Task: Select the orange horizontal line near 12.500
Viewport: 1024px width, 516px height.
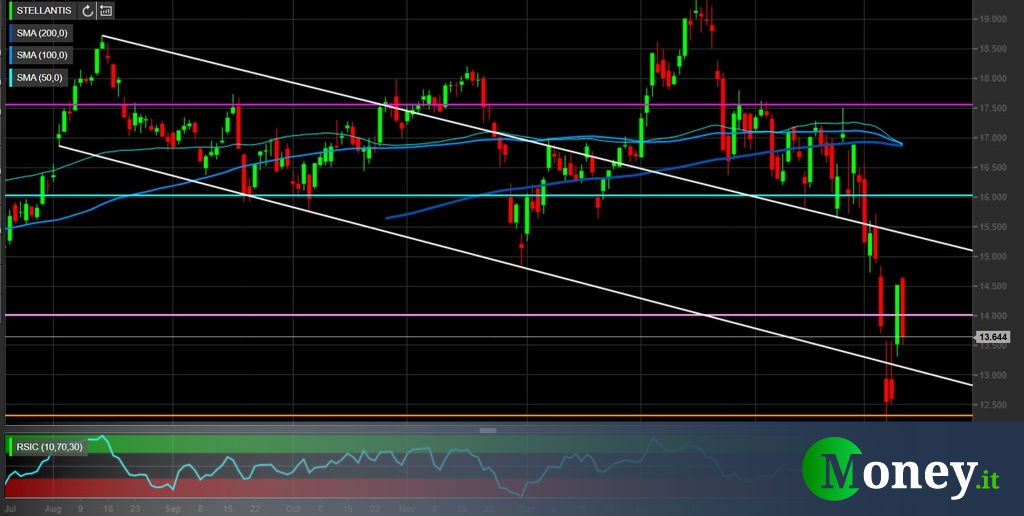Action: 487,415
